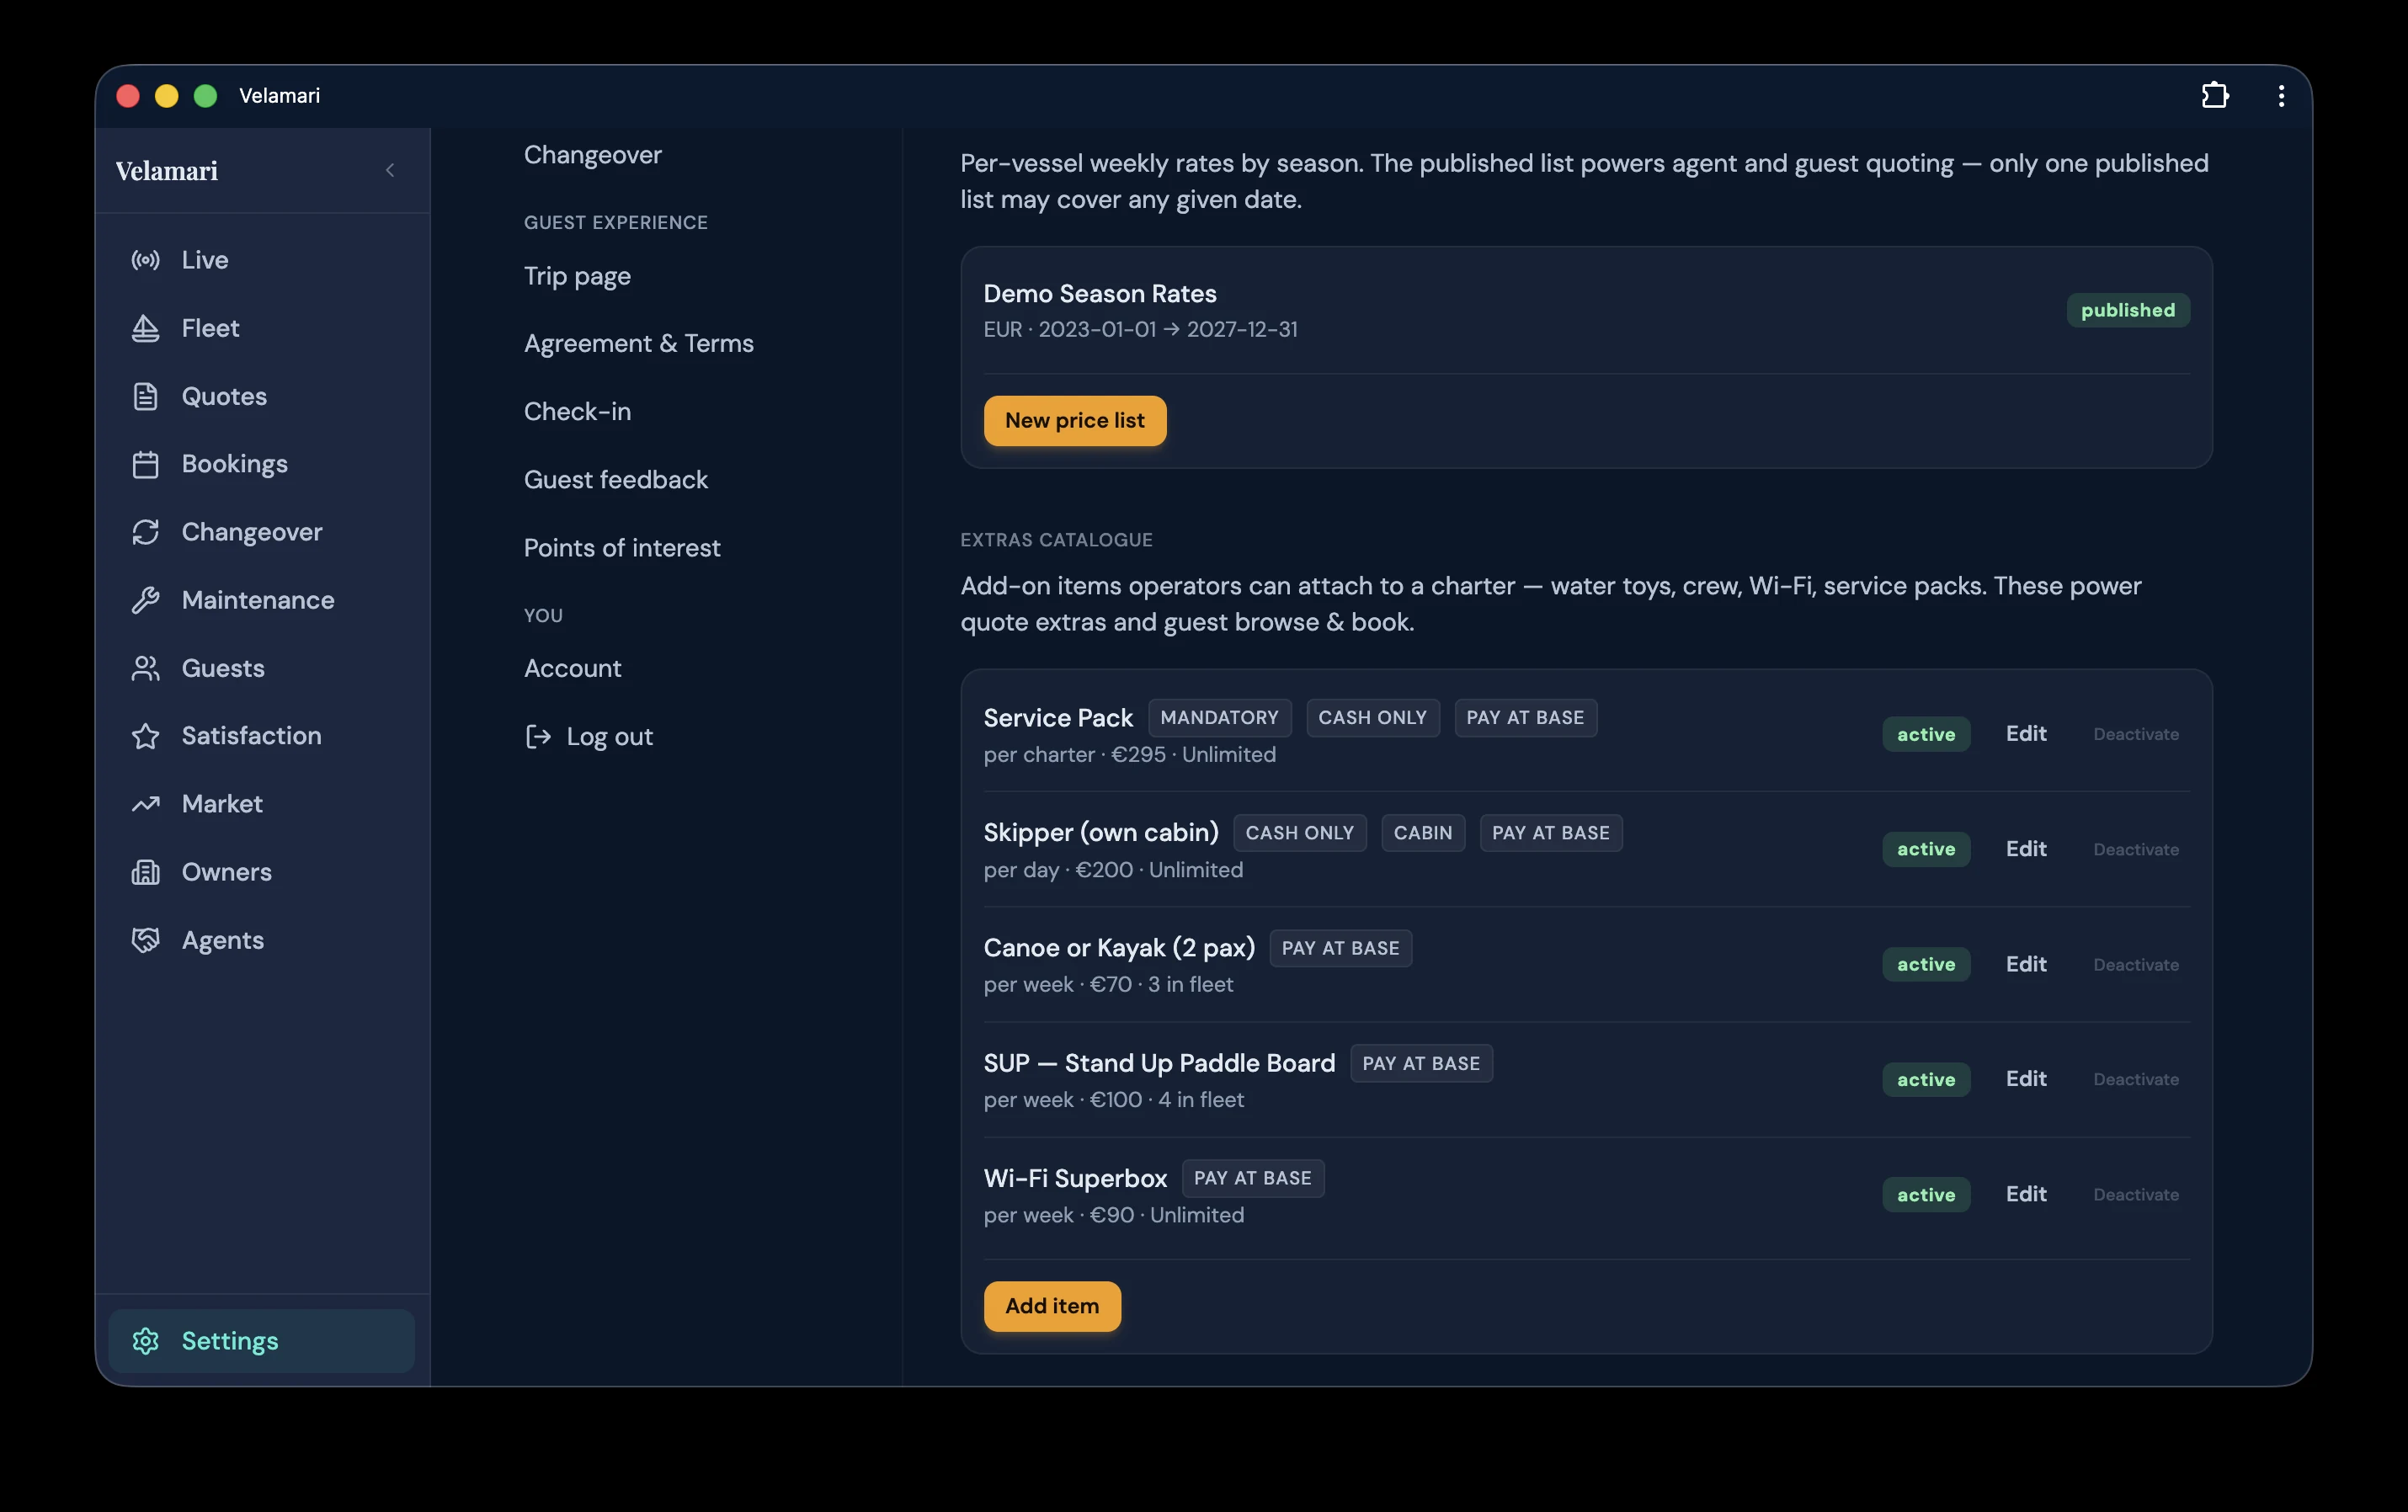Click the CABIN tag on Skipper row
Screen dimensions: 2408x1512
1423,833
